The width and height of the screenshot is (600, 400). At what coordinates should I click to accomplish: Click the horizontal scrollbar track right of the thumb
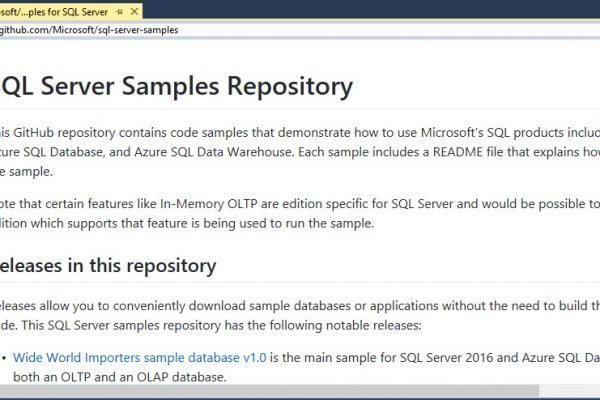[x=569, y=391]
